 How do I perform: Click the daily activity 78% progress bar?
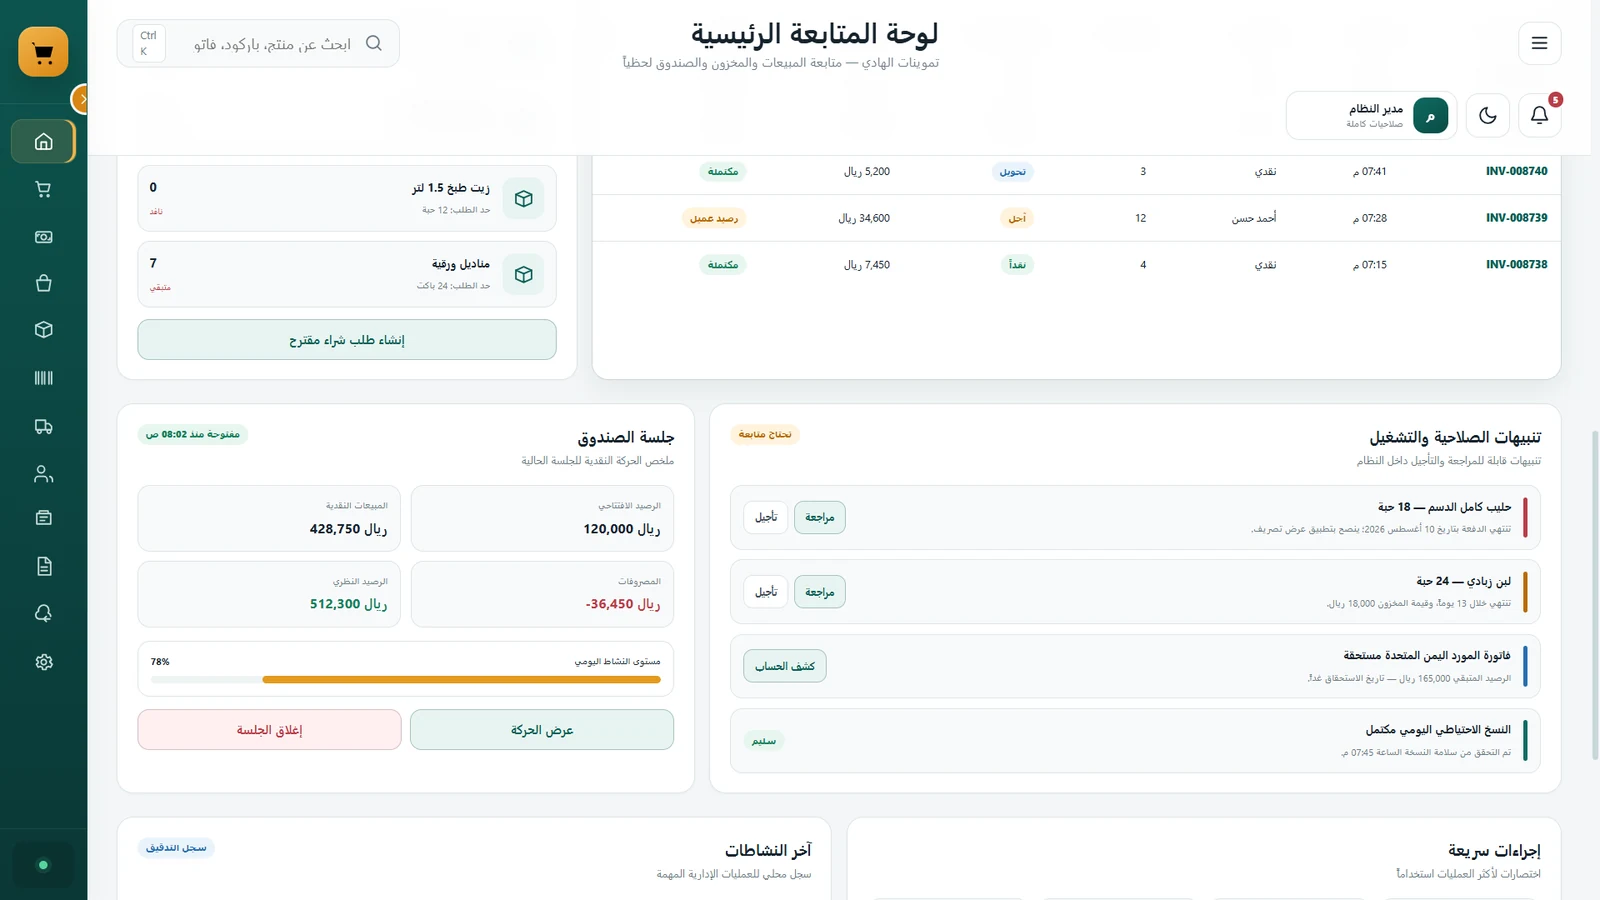pyautogui.click(x=406, y=679)
